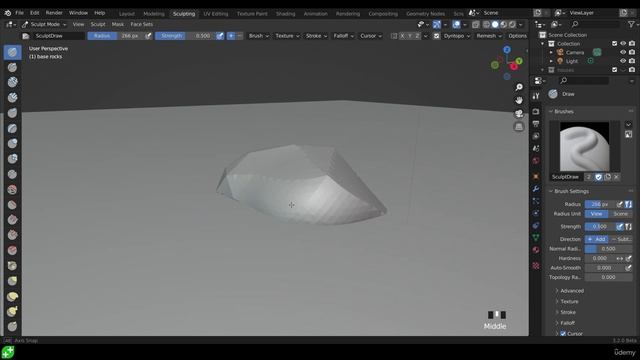The width and height of the screenshot is (640, 360).
Task: Open the Options popover in header
Action: coord(518,36)
